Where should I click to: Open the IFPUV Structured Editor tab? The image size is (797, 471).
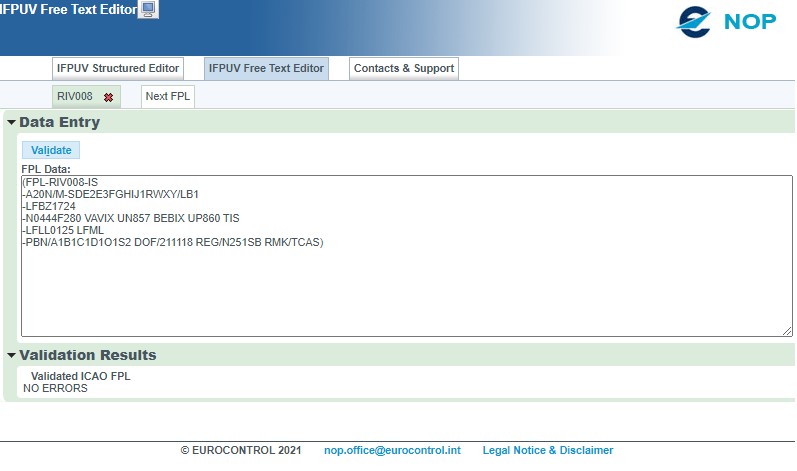(118, 69)
